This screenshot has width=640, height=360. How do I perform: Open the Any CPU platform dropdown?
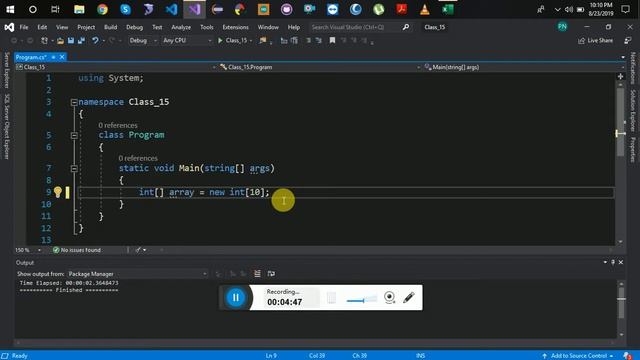point(187,40)
